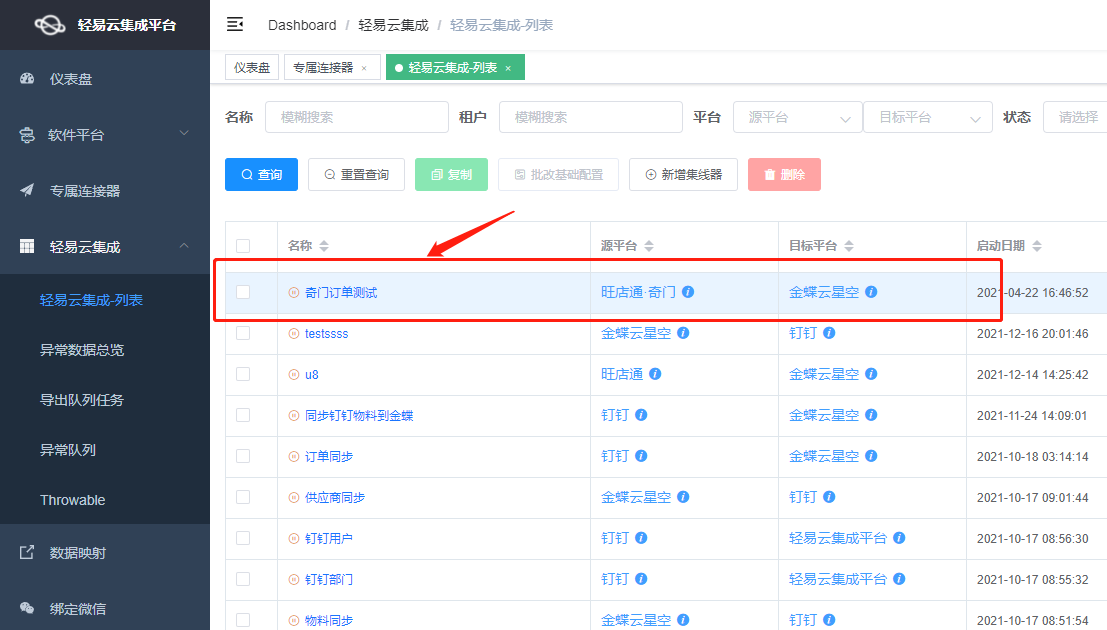Click info icon beside 钉钉 in testssss row

pyautogui.click(x=829, y=333)
